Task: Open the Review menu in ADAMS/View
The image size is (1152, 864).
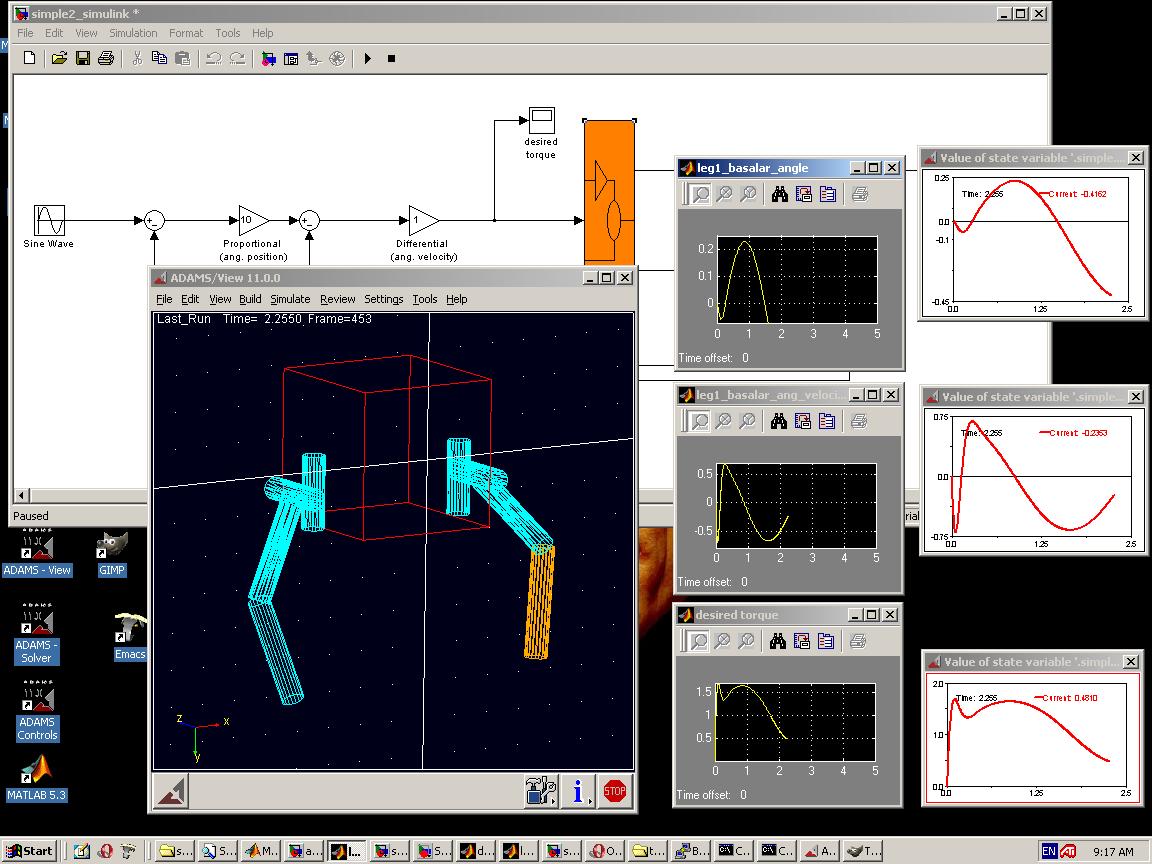Action: (337, 299)
